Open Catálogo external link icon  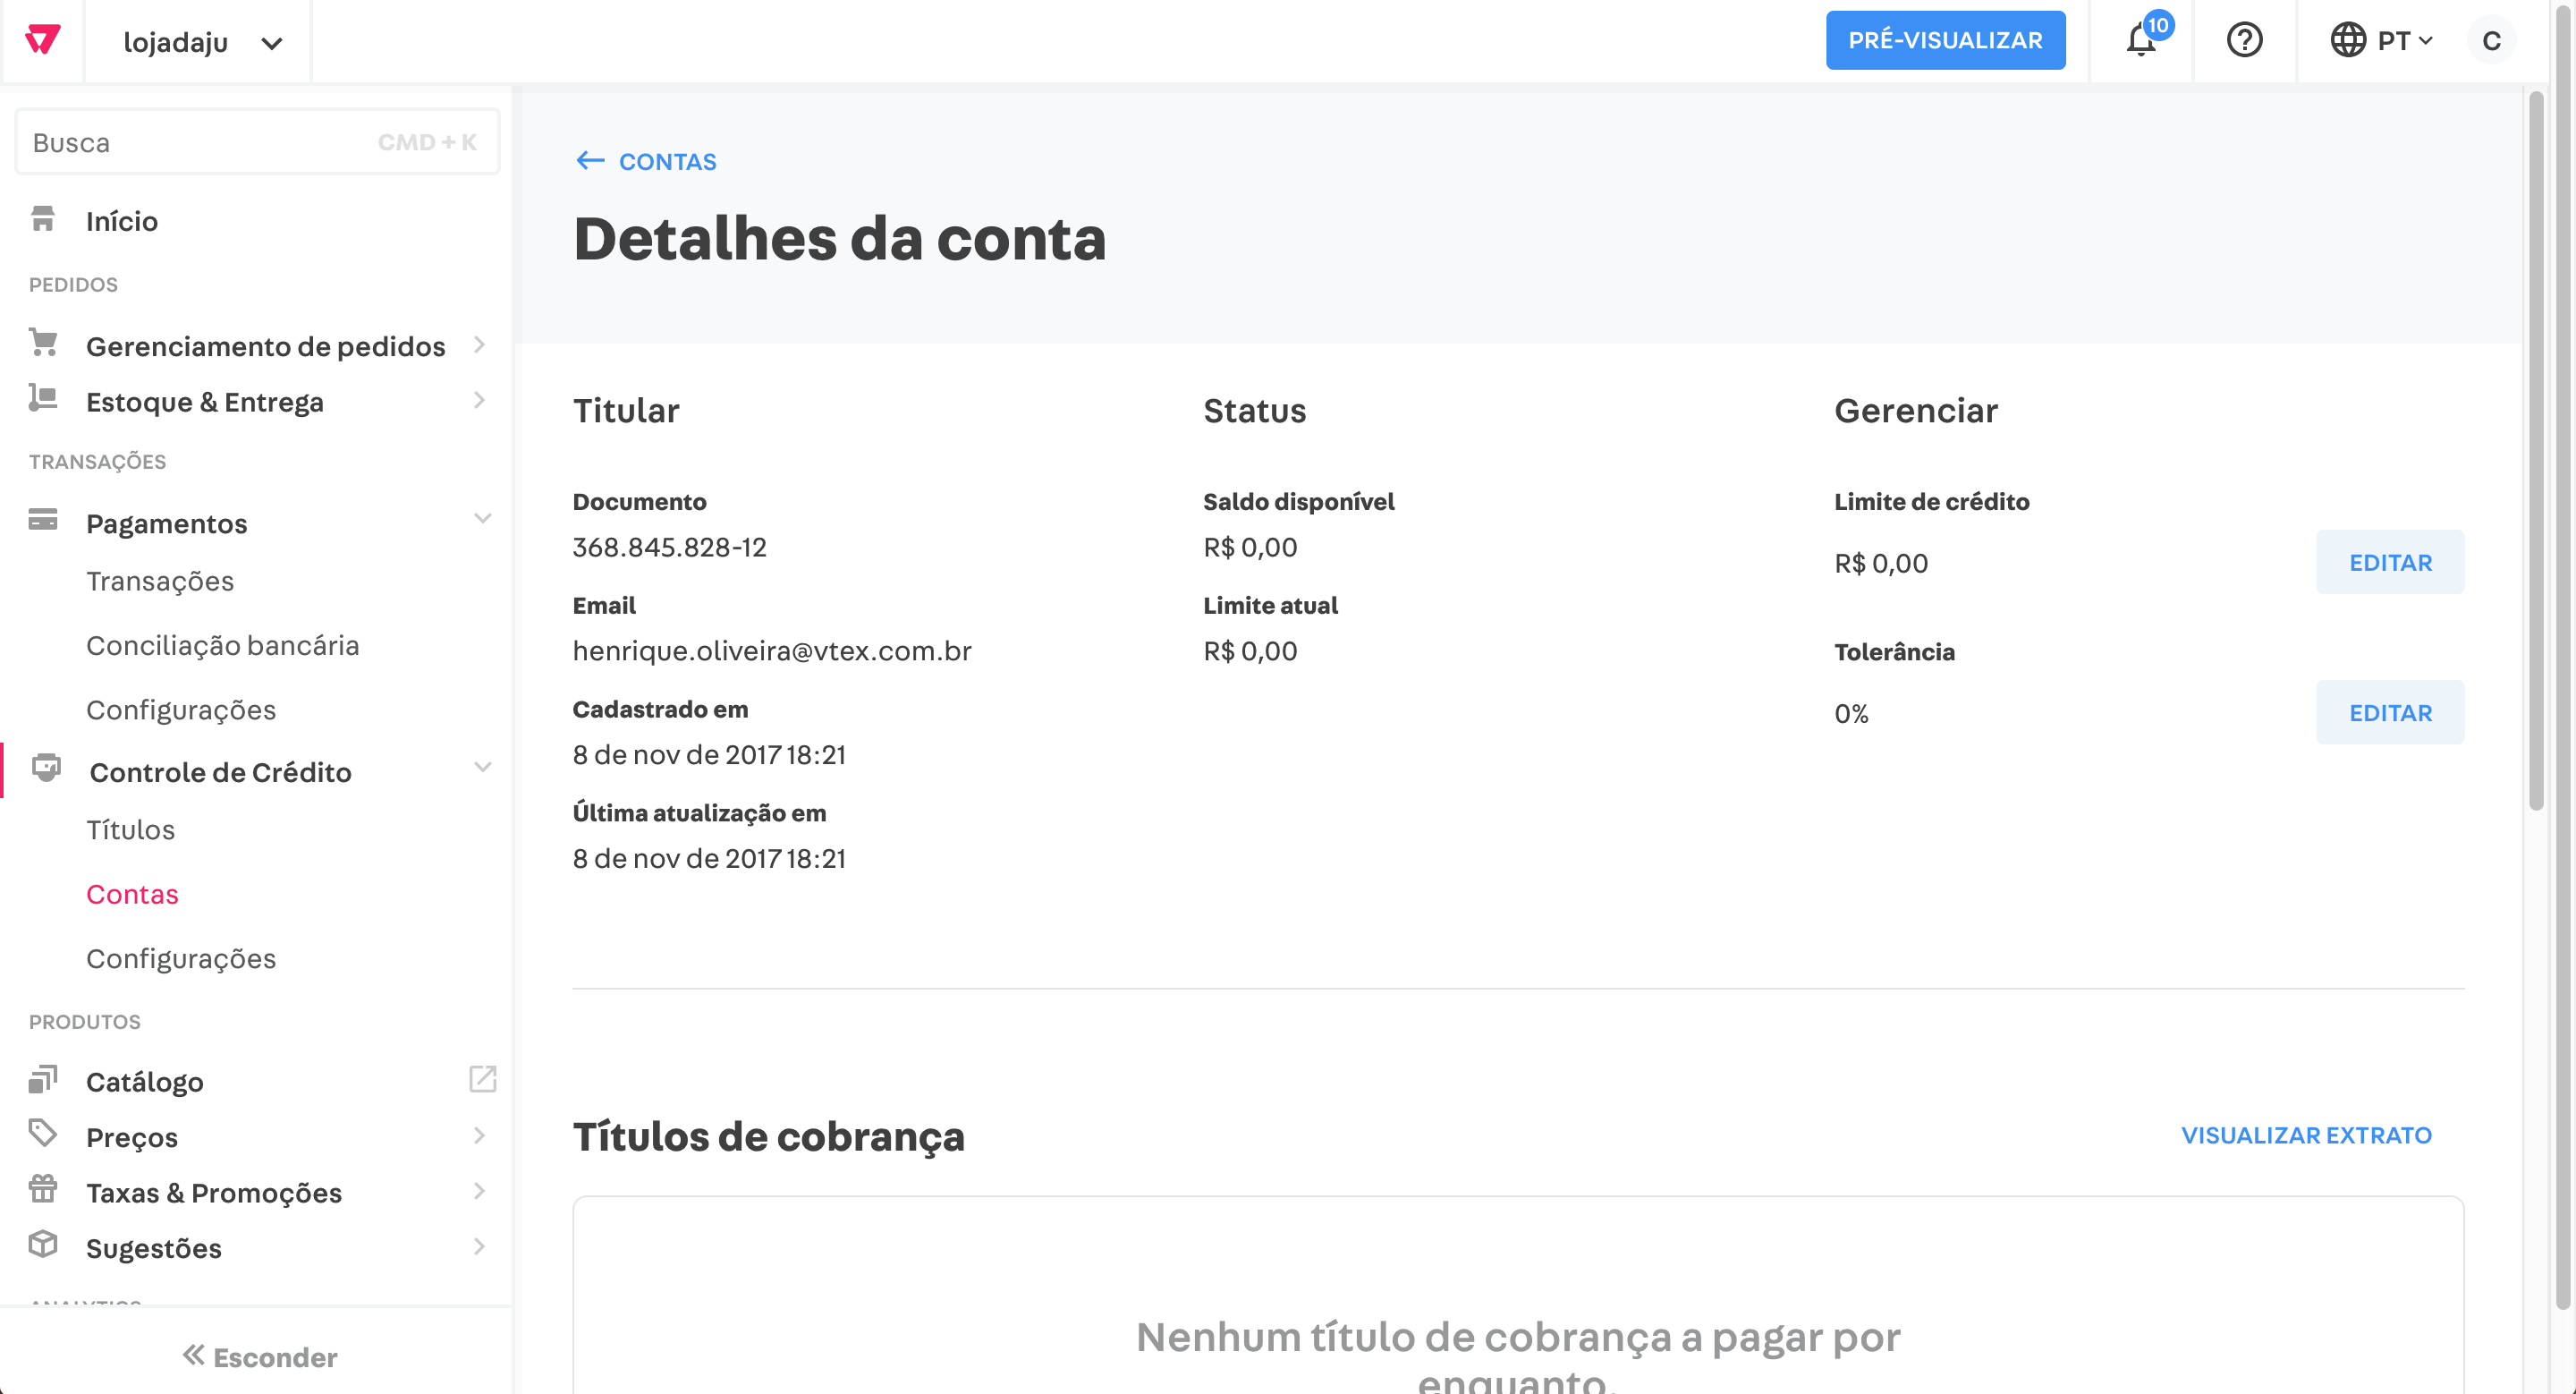(x=482, y=1079)
